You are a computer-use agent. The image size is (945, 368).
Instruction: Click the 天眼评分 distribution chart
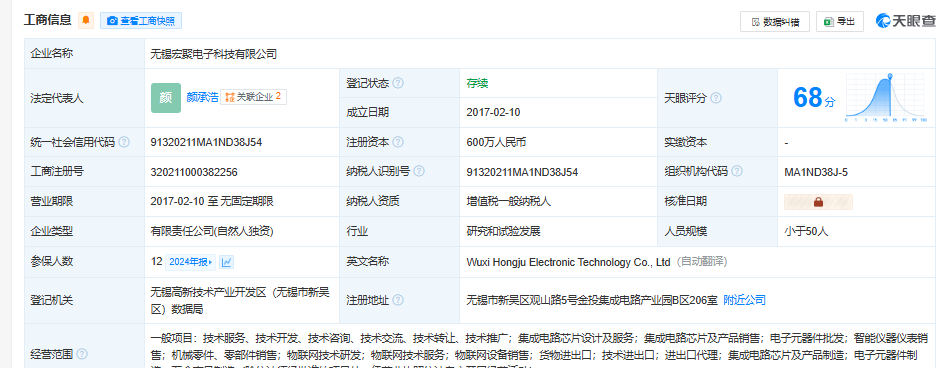click(x=885, y=98)
